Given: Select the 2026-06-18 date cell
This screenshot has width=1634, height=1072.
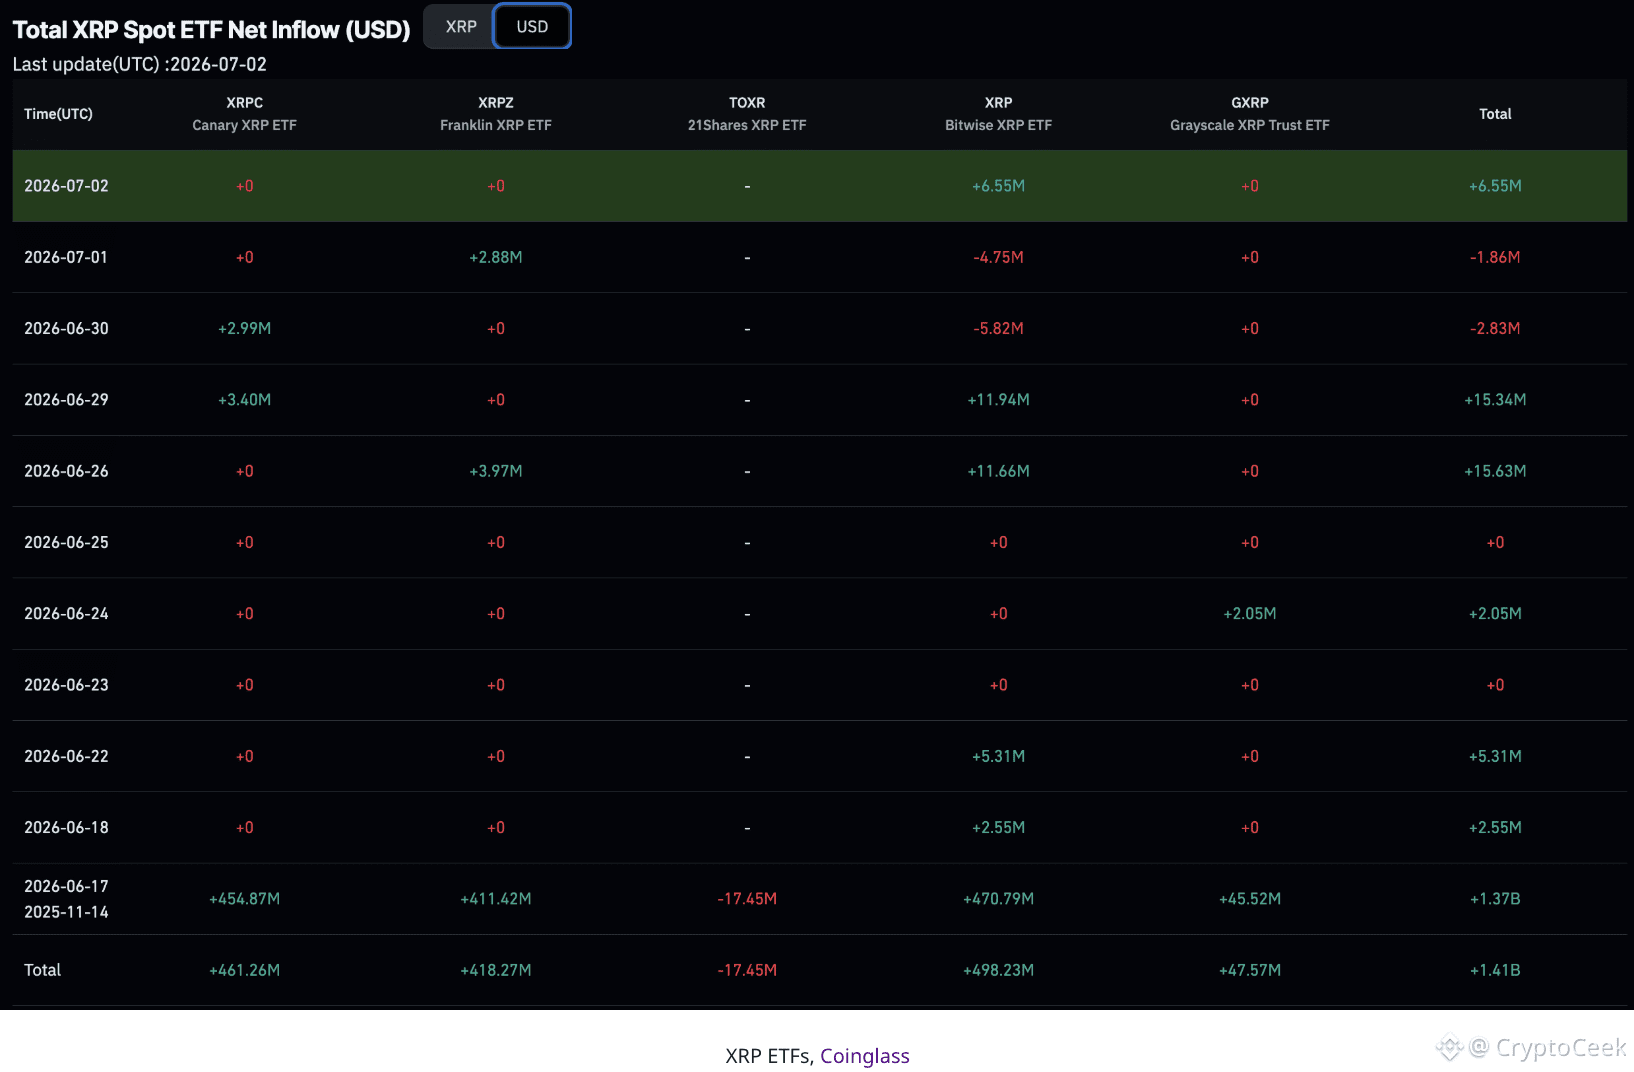Looking at the screenshot, I should 66,828.
